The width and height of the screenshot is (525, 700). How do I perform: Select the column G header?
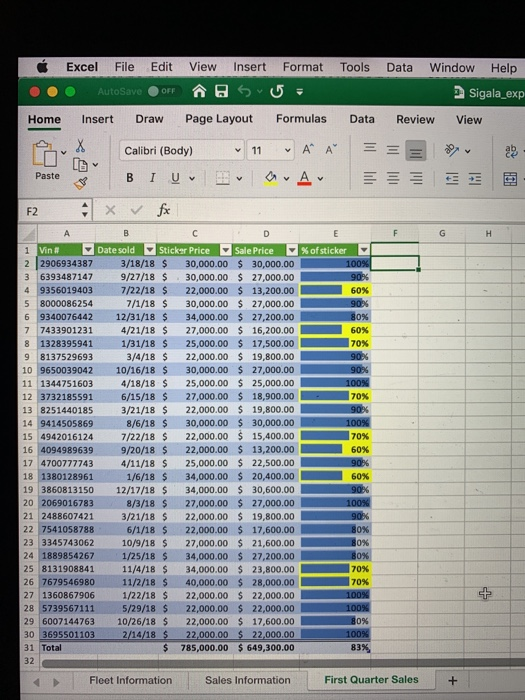click(x=442, y=233)
